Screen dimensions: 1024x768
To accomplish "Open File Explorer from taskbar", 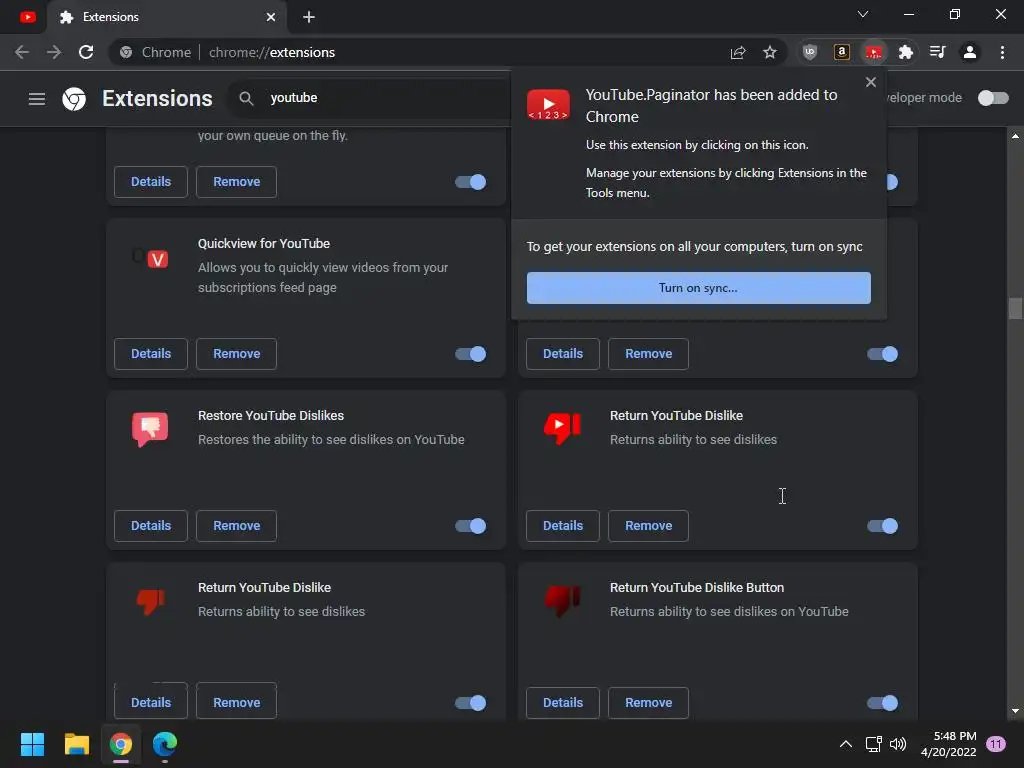I will click(x=76, y=744).
